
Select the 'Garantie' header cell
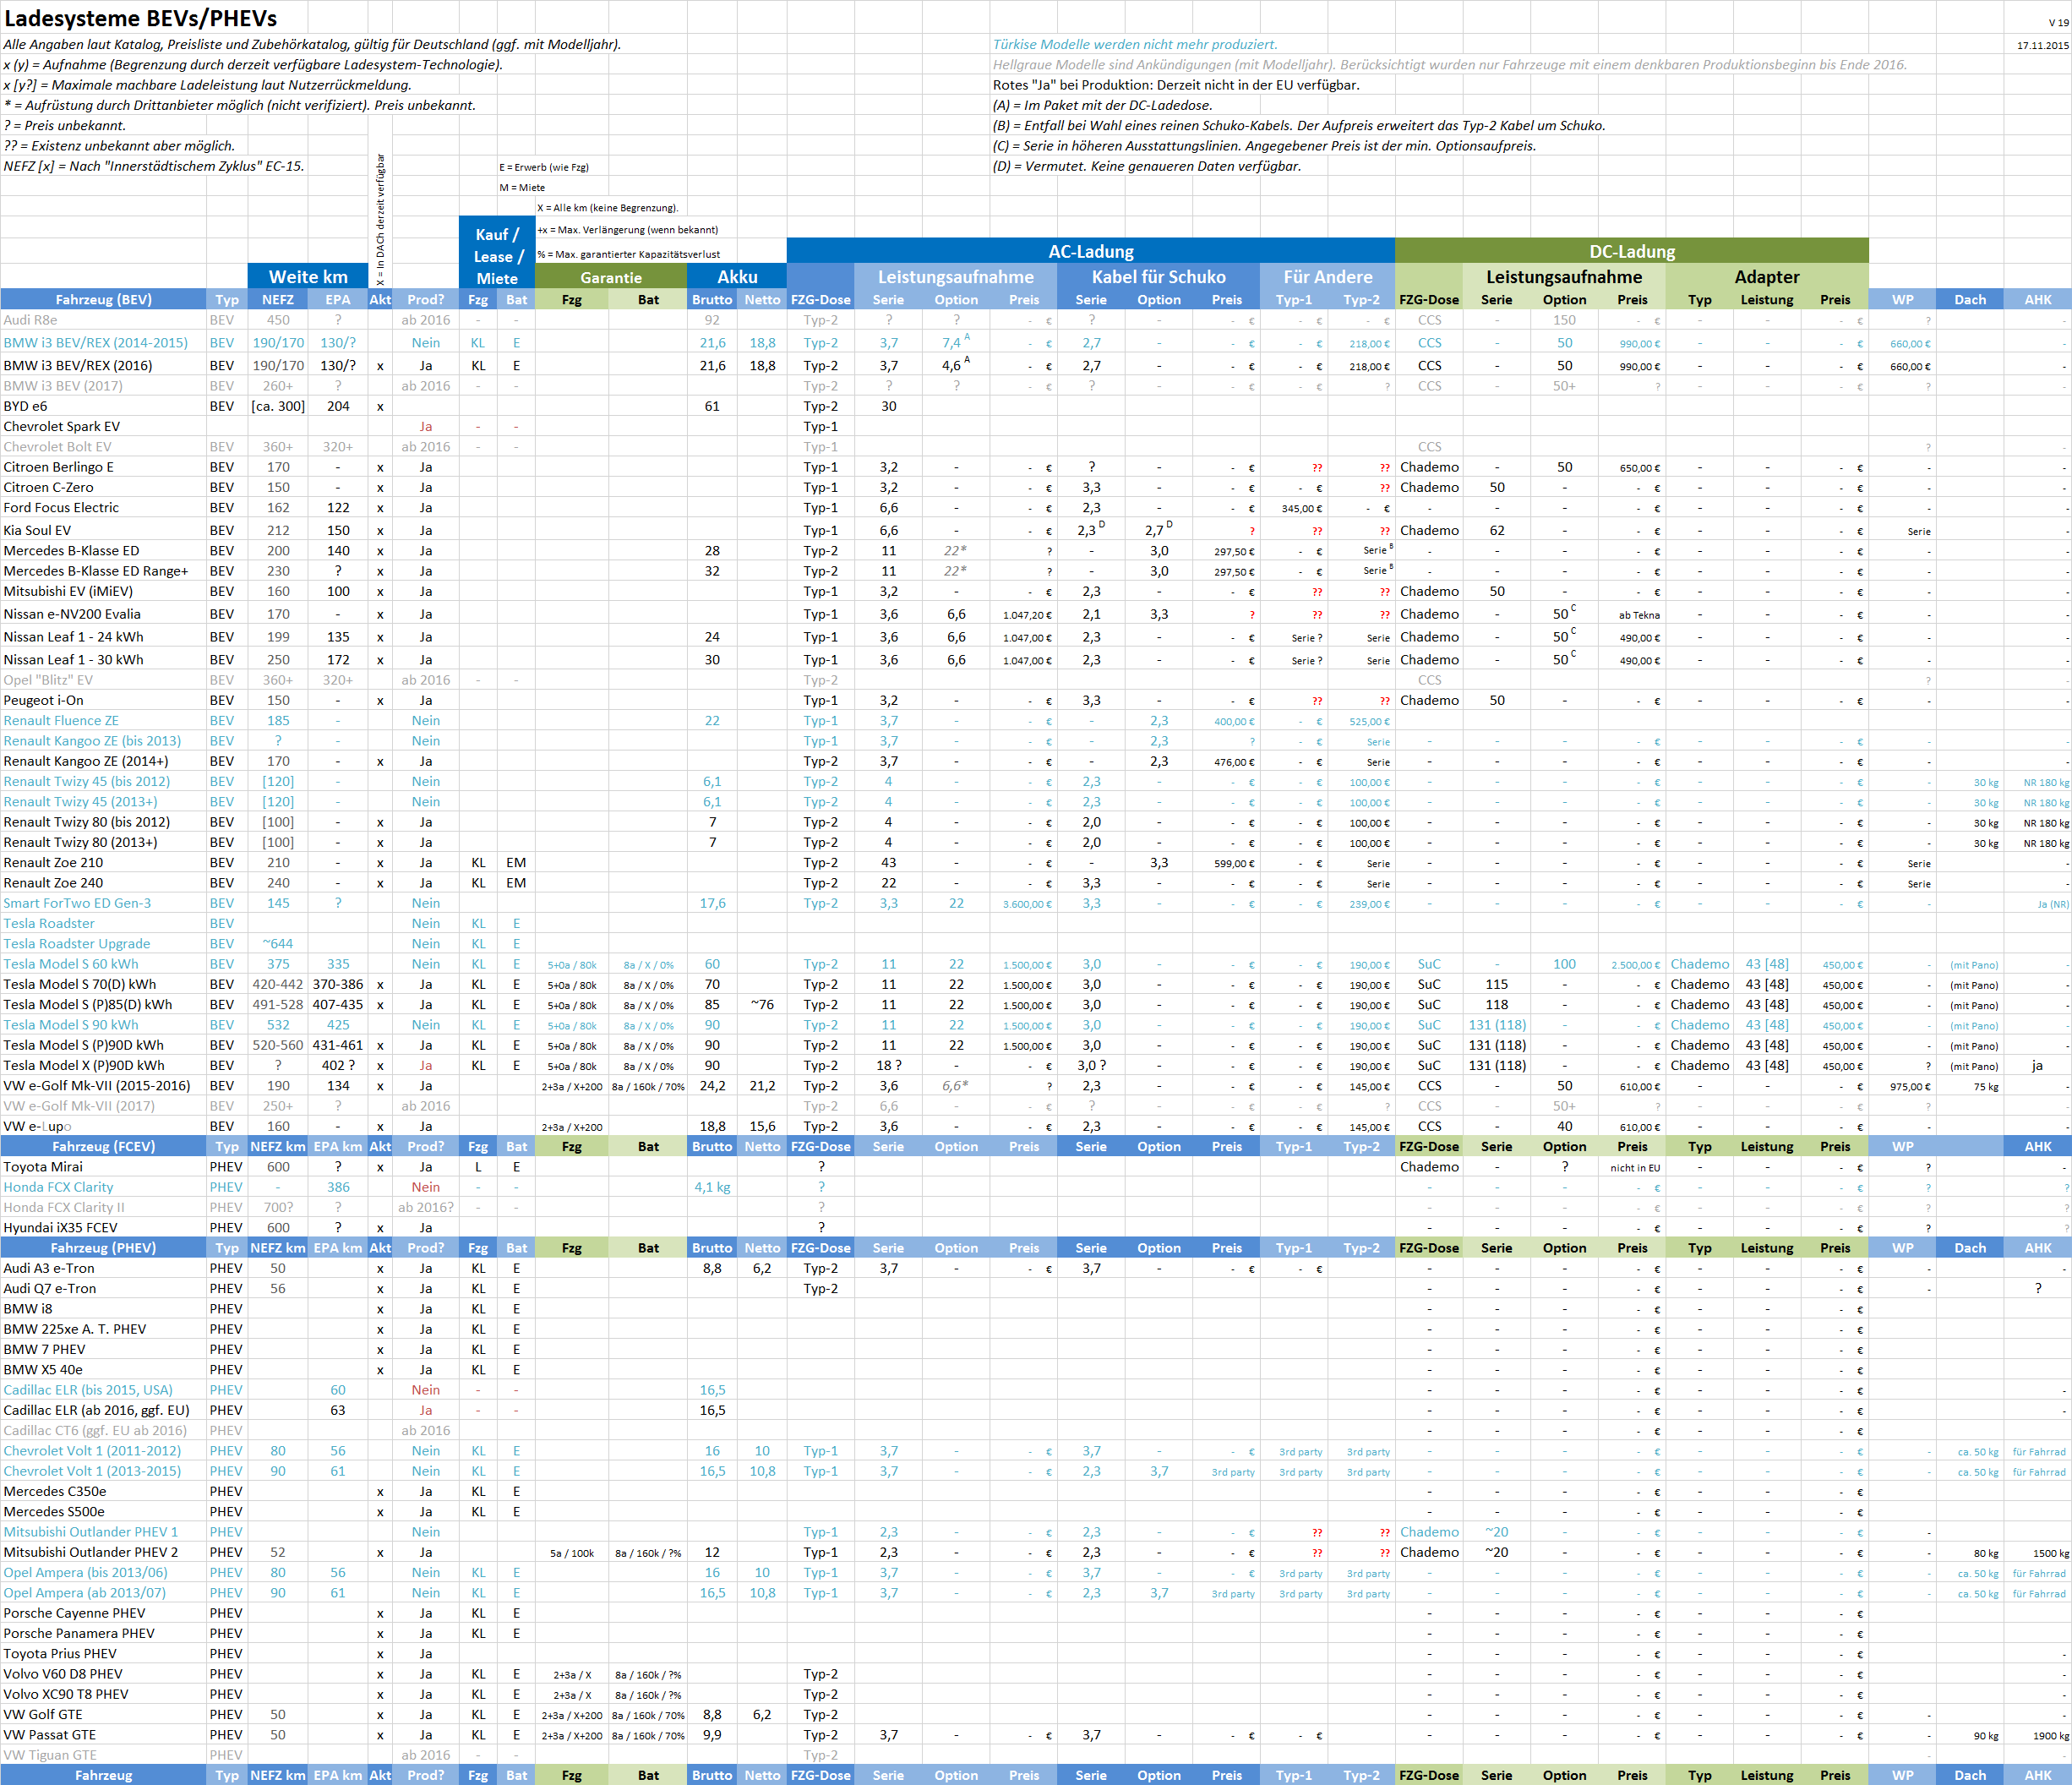point(611,277)
